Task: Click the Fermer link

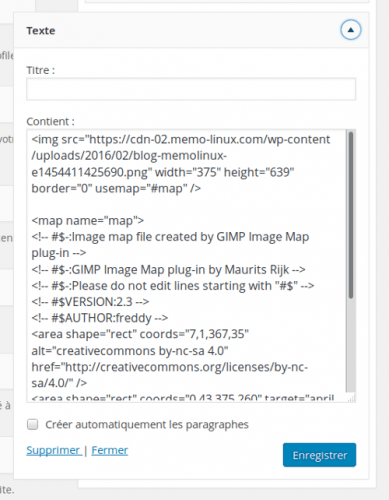Action: tap(110, 450)
